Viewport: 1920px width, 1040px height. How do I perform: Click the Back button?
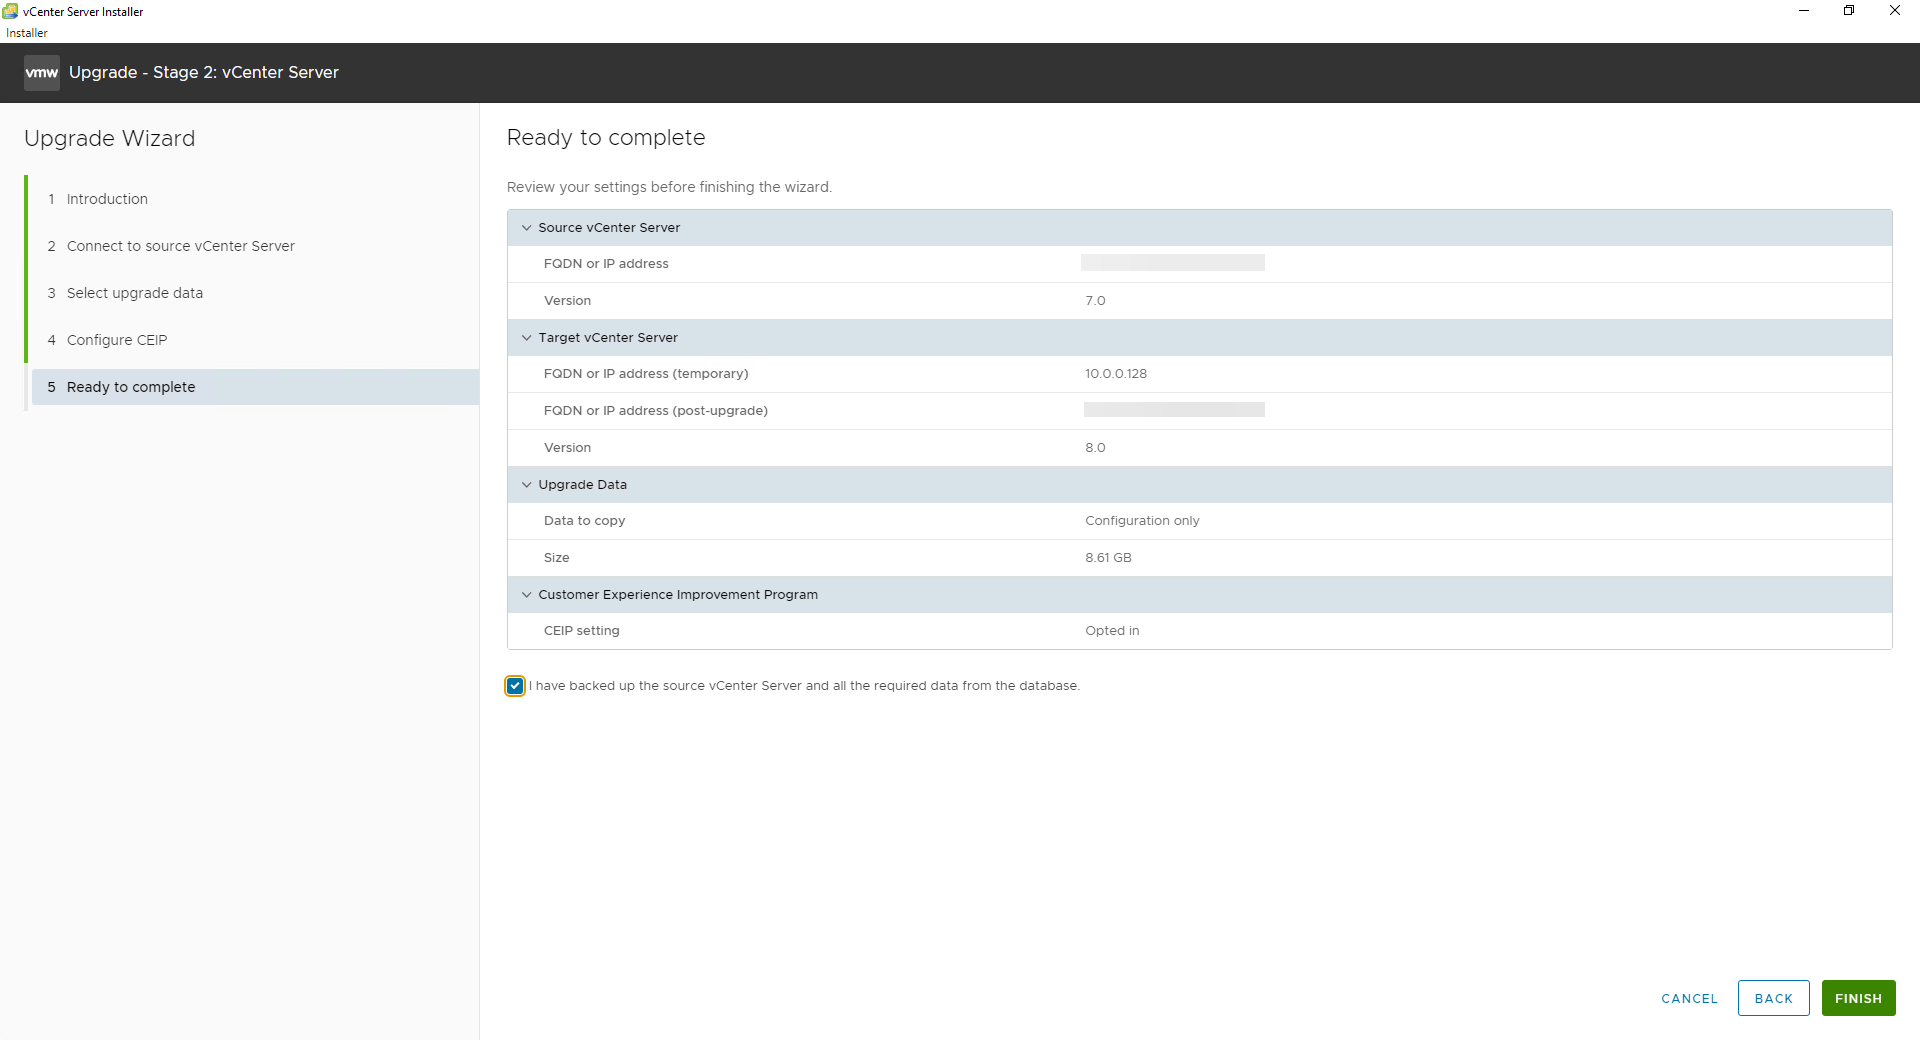click(1773, 998)
